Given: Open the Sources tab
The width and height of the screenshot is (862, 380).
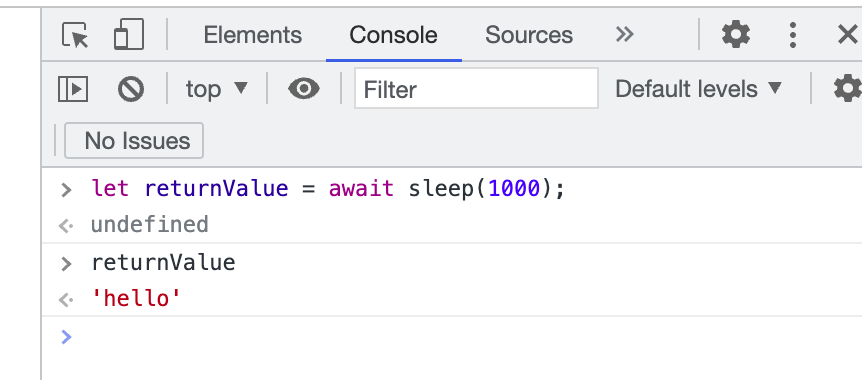Looking at the screenshot, I should pos(529,35).
